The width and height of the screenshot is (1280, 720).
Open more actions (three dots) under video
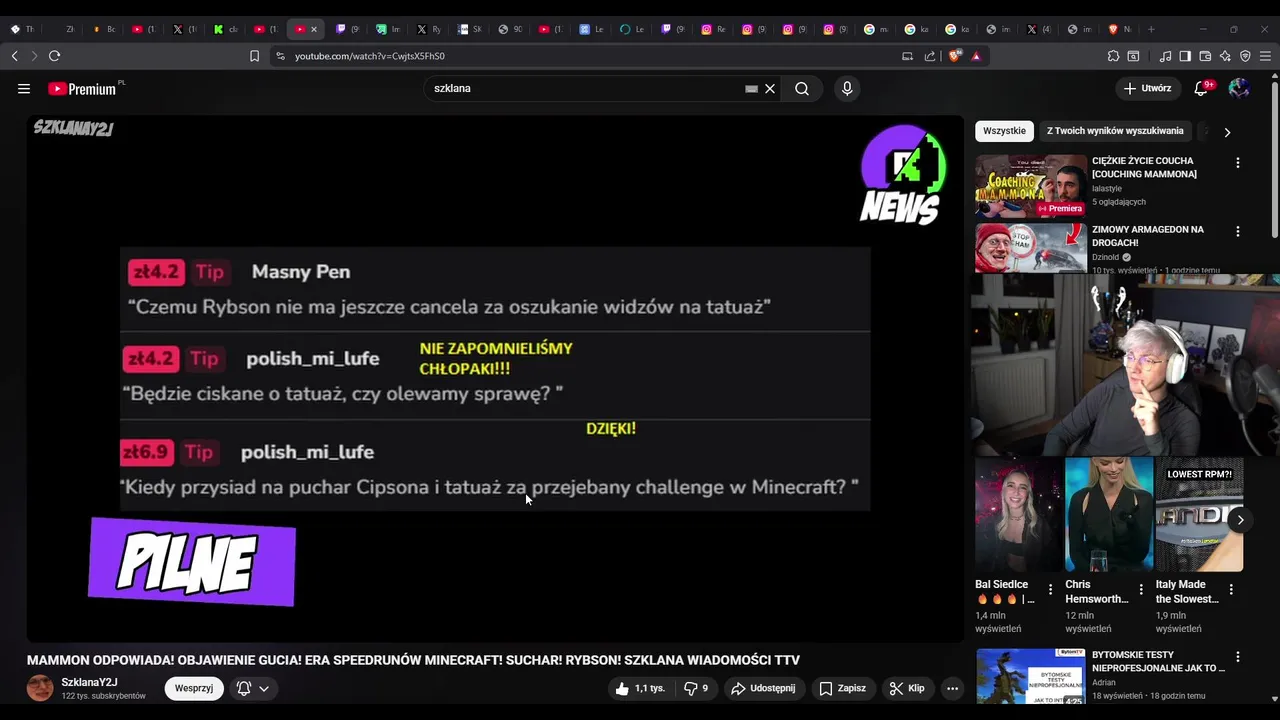953,688
